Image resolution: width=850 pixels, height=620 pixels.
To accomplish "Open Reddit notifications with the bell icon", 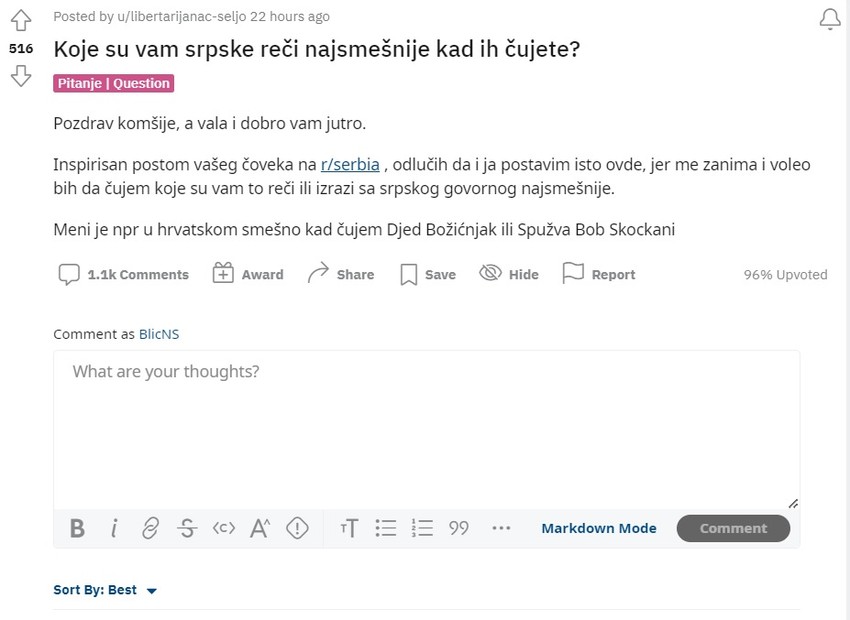I will [x=829, y=18].
